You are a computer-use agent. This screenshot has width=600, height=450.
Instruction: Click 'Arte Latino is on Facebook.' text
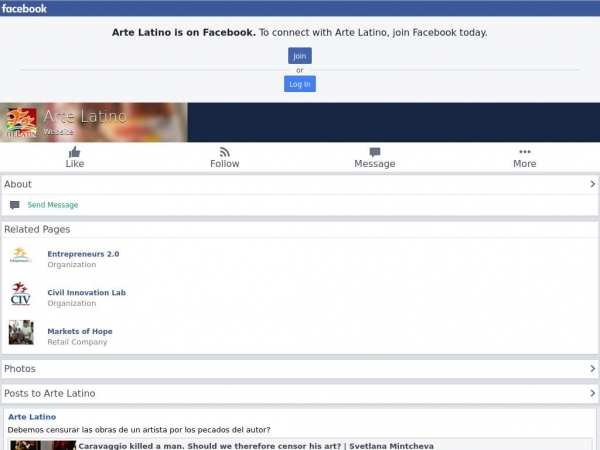(x=184, y=33)
